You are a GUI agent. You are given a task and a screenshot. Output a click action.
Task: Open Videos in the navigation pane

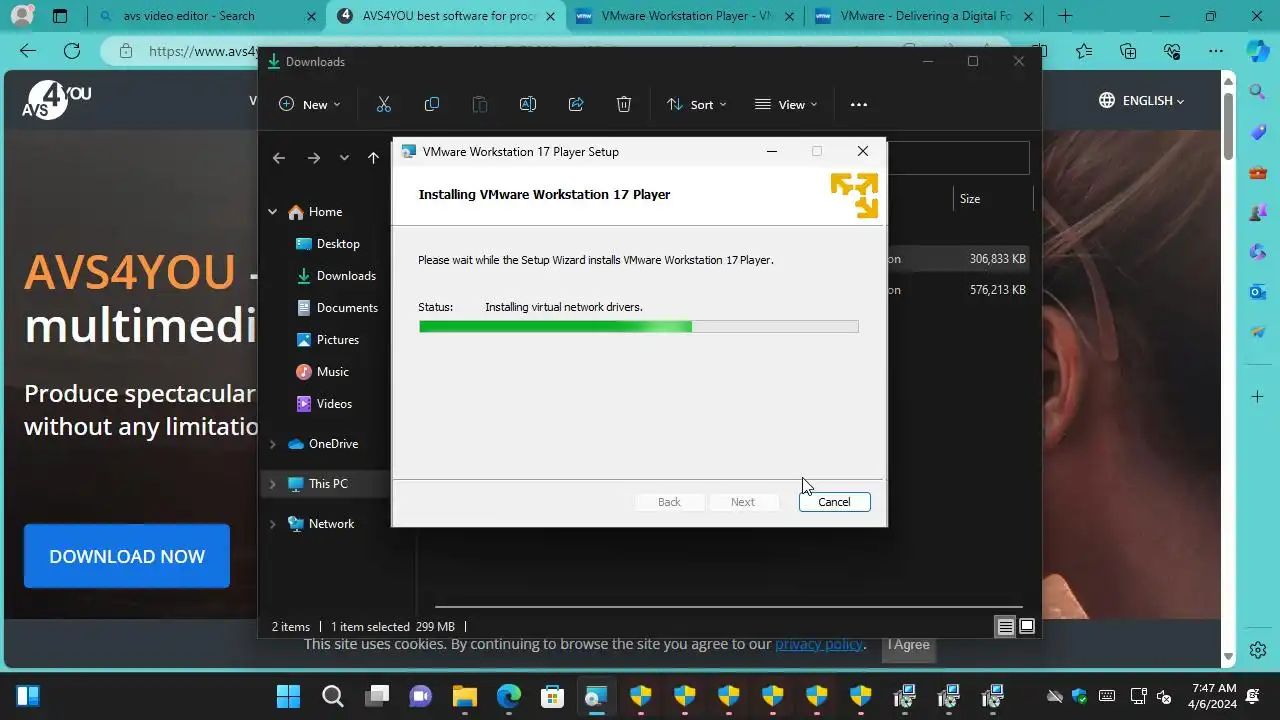(x=324, y=404)
